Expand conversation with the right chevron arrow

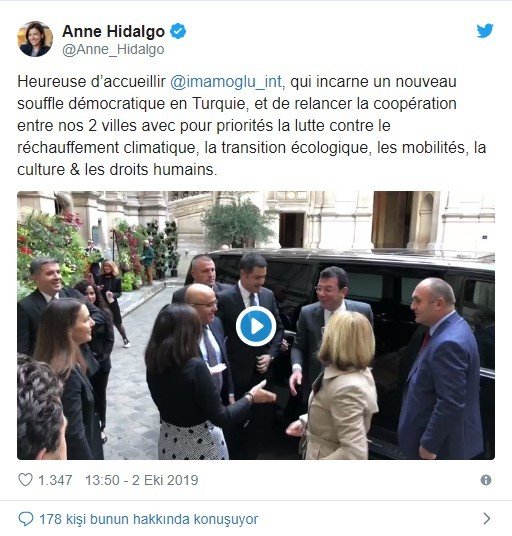[487, 519]
